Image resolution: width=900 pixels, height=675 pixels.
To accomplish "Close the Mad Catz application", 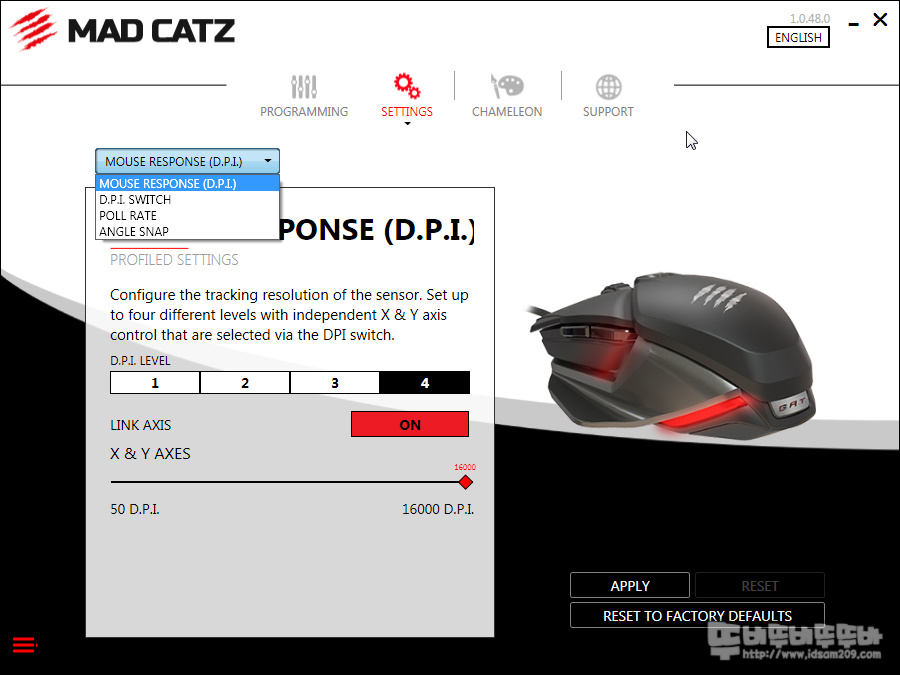I will click(880, 20).
